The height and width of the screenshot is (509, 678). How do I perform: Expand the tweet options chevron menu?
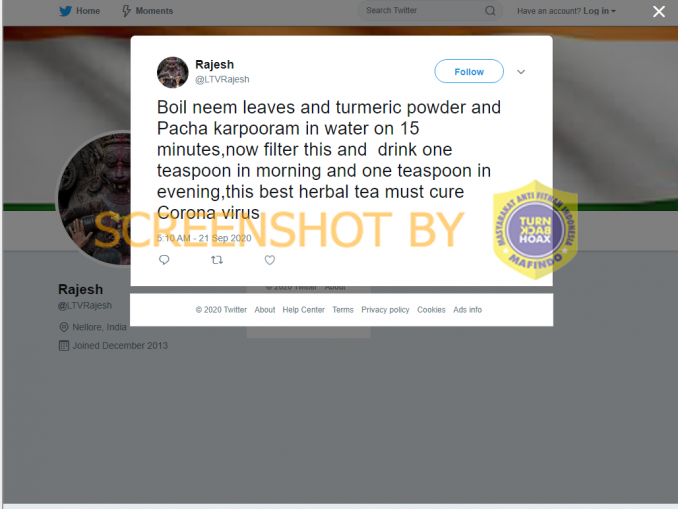(x=521, y=72)
